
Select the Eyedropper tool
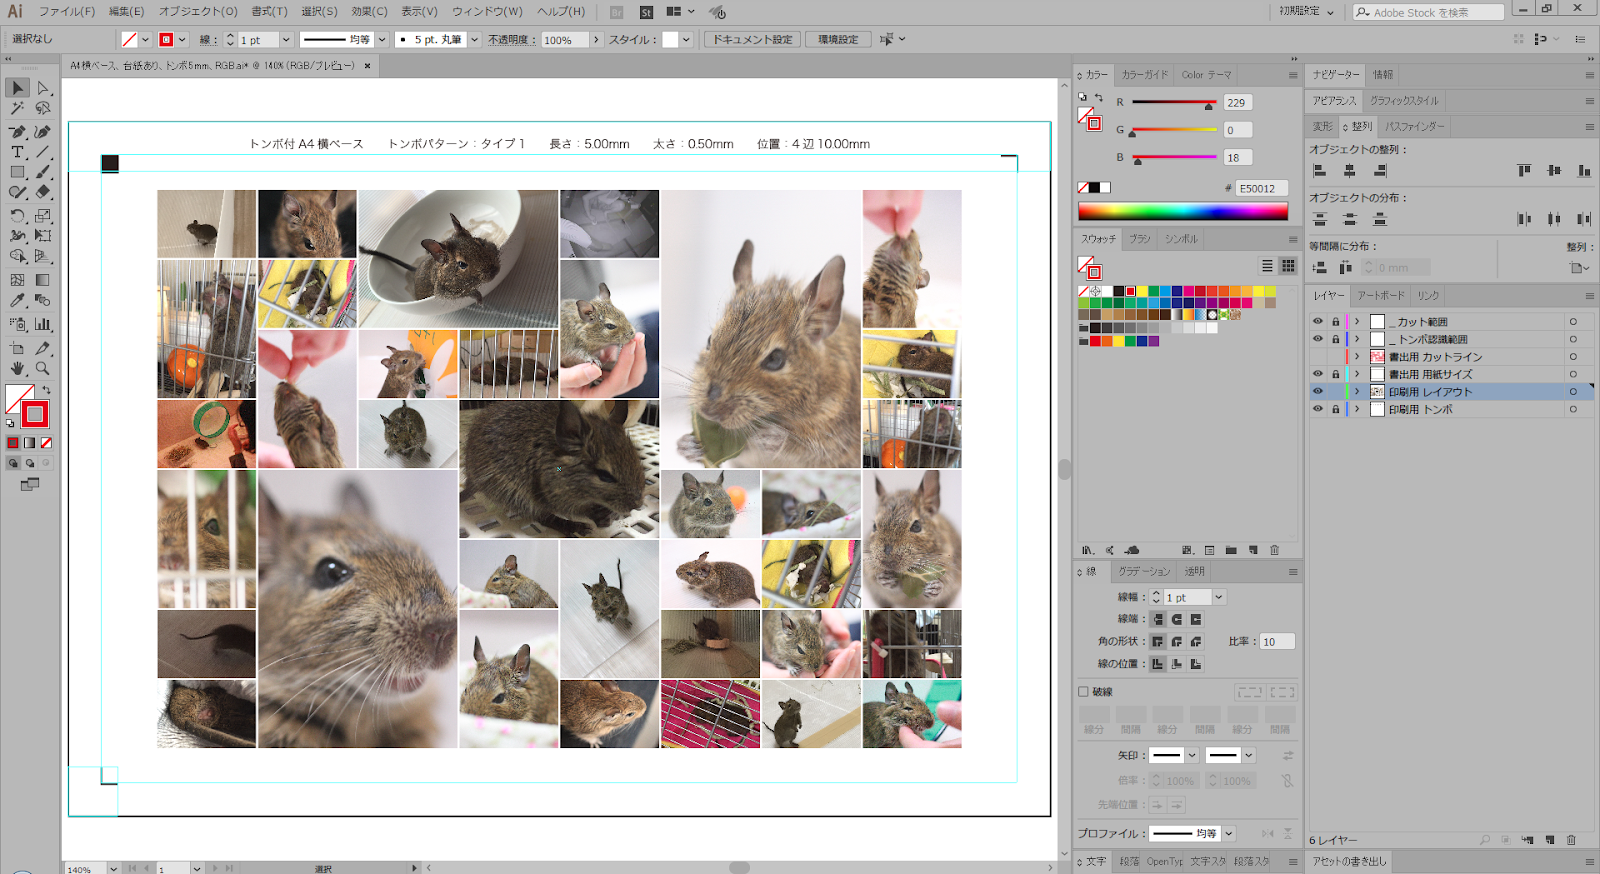point(17,300)
